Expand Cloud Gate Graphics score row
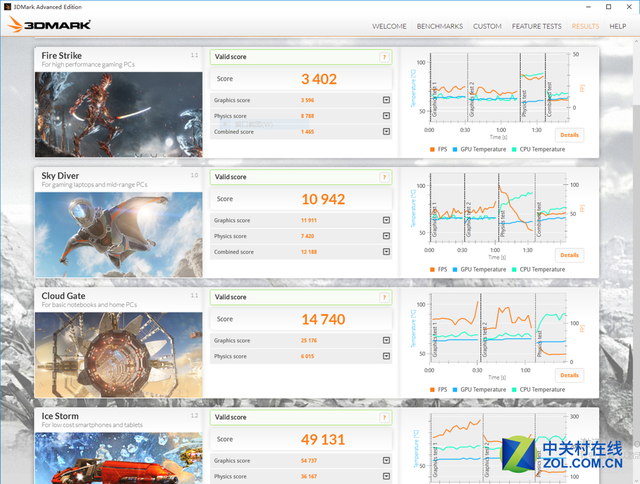 click(386, 340)
